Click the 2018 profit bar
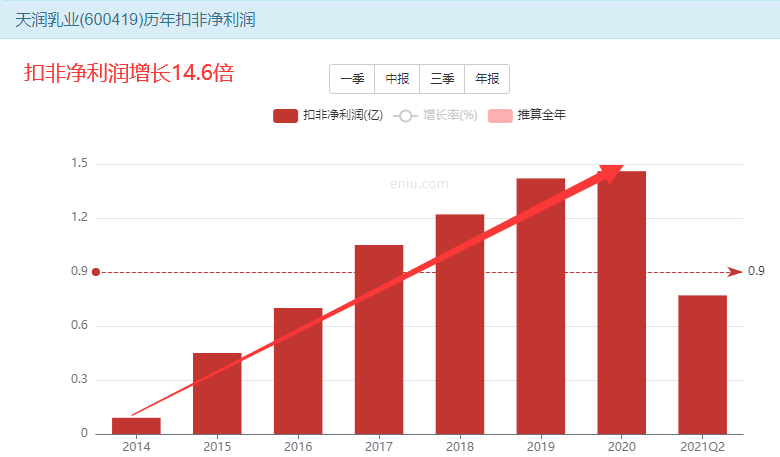The height and width of the screenshot is (457, 780). coord(460,324)
